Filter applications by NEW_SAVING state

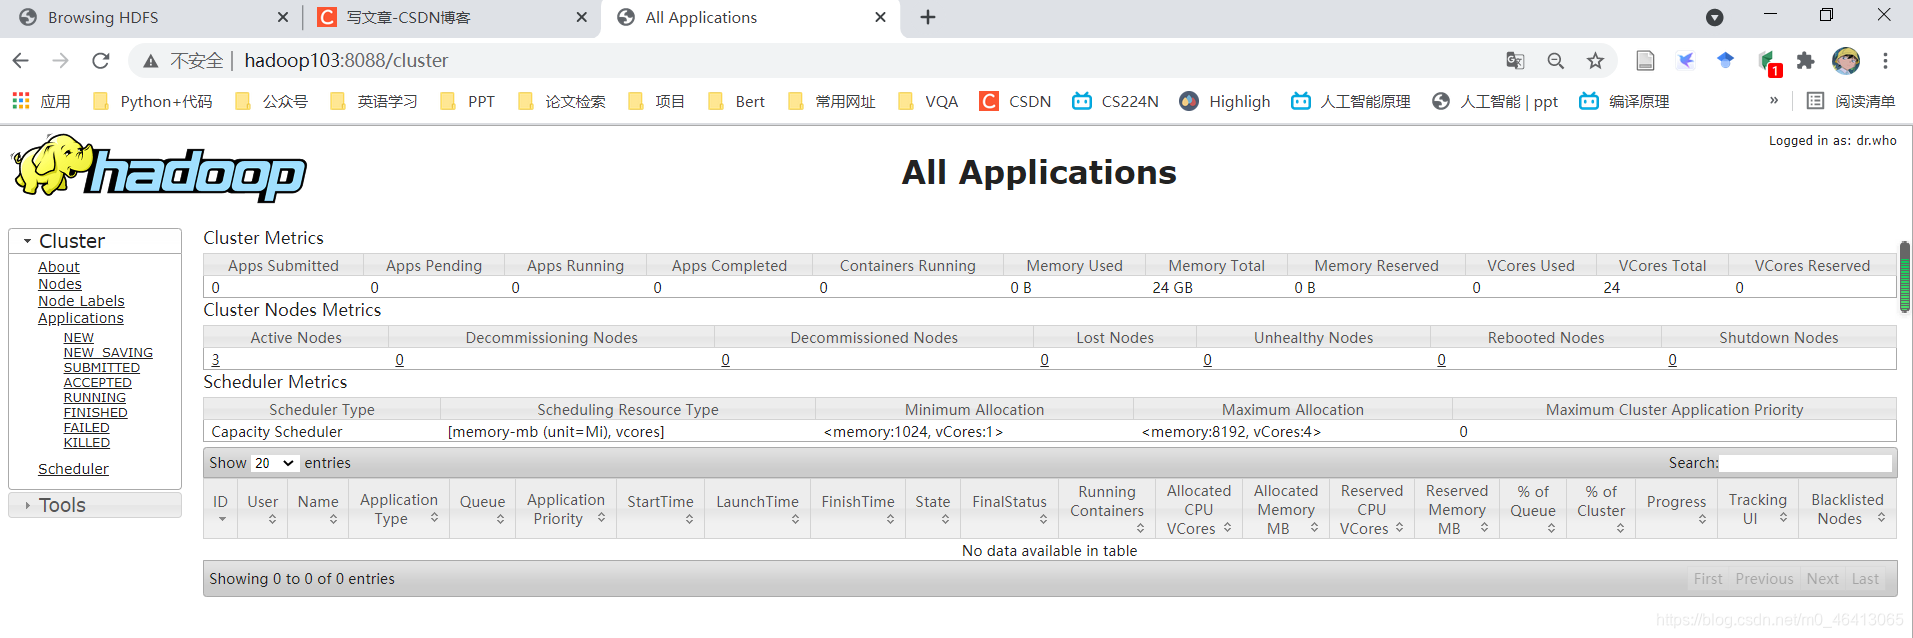point(108,352)
